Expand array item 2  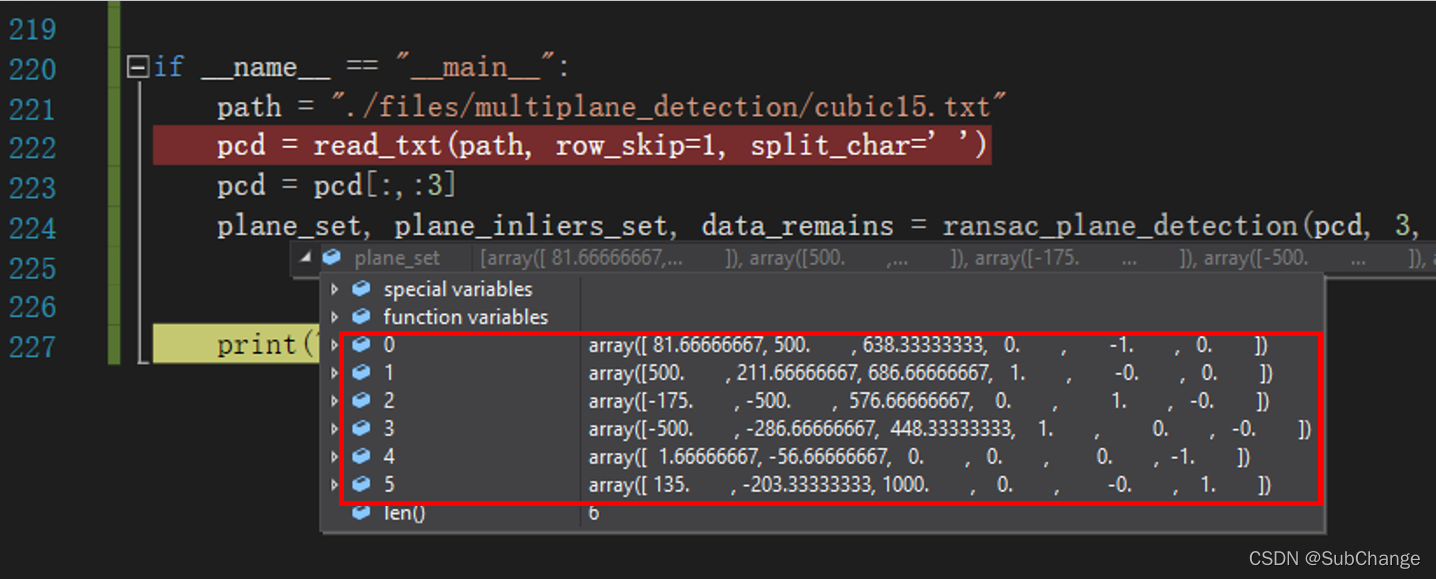click(335, 401)
